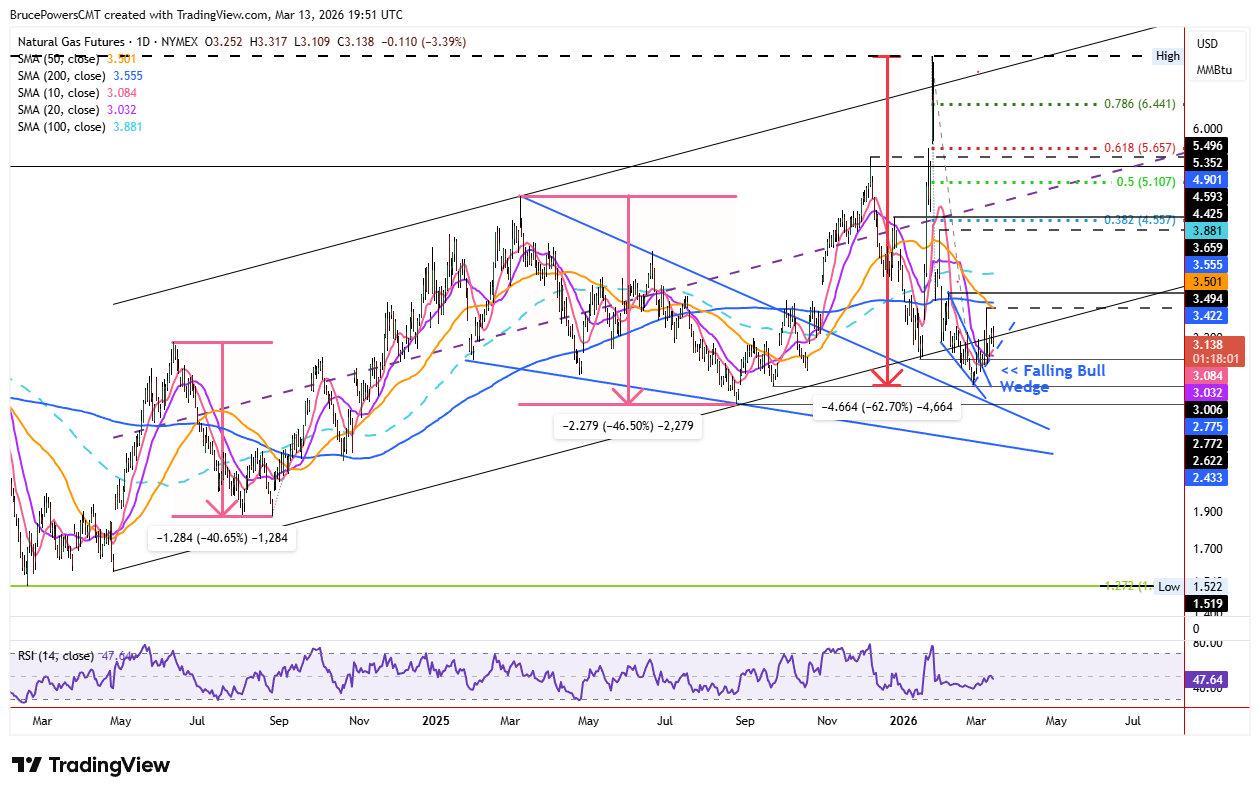Click the 2026 label on the time axis

(x=904, y=720)
